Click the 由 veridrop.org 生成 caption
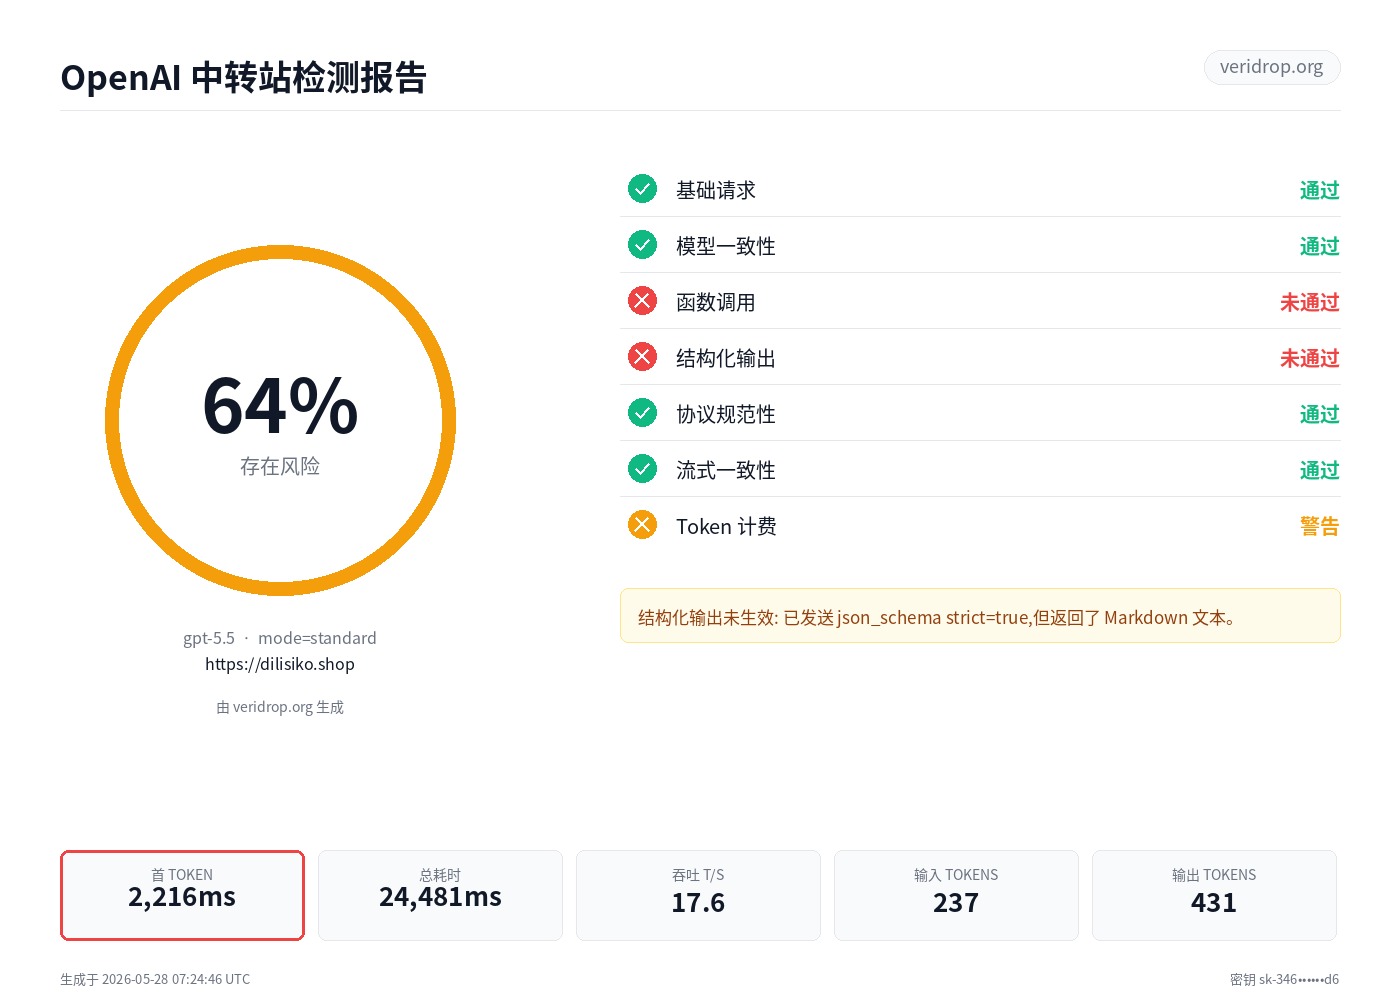 click(x=280, y=707)
